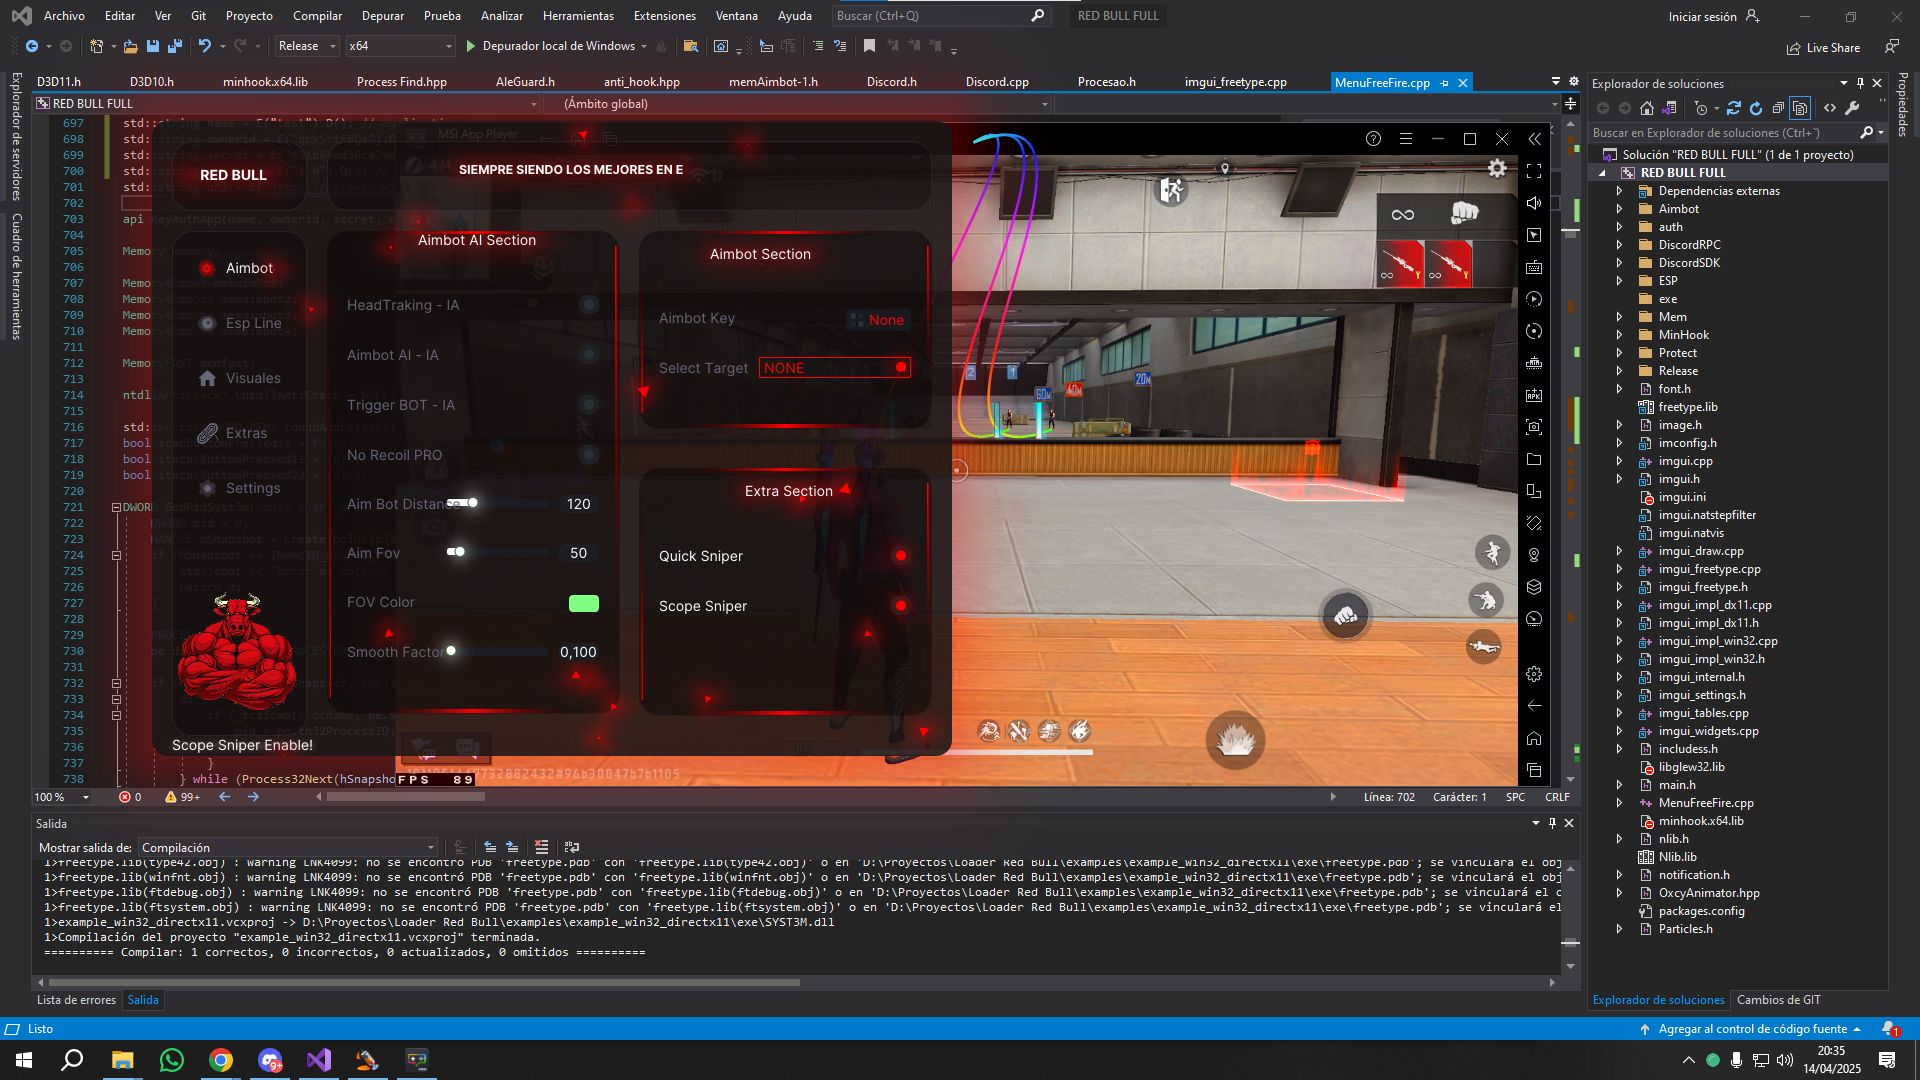Screen dimensions: 1920x1080
Task: Open the Archivo menu
Action: [64, 16]
